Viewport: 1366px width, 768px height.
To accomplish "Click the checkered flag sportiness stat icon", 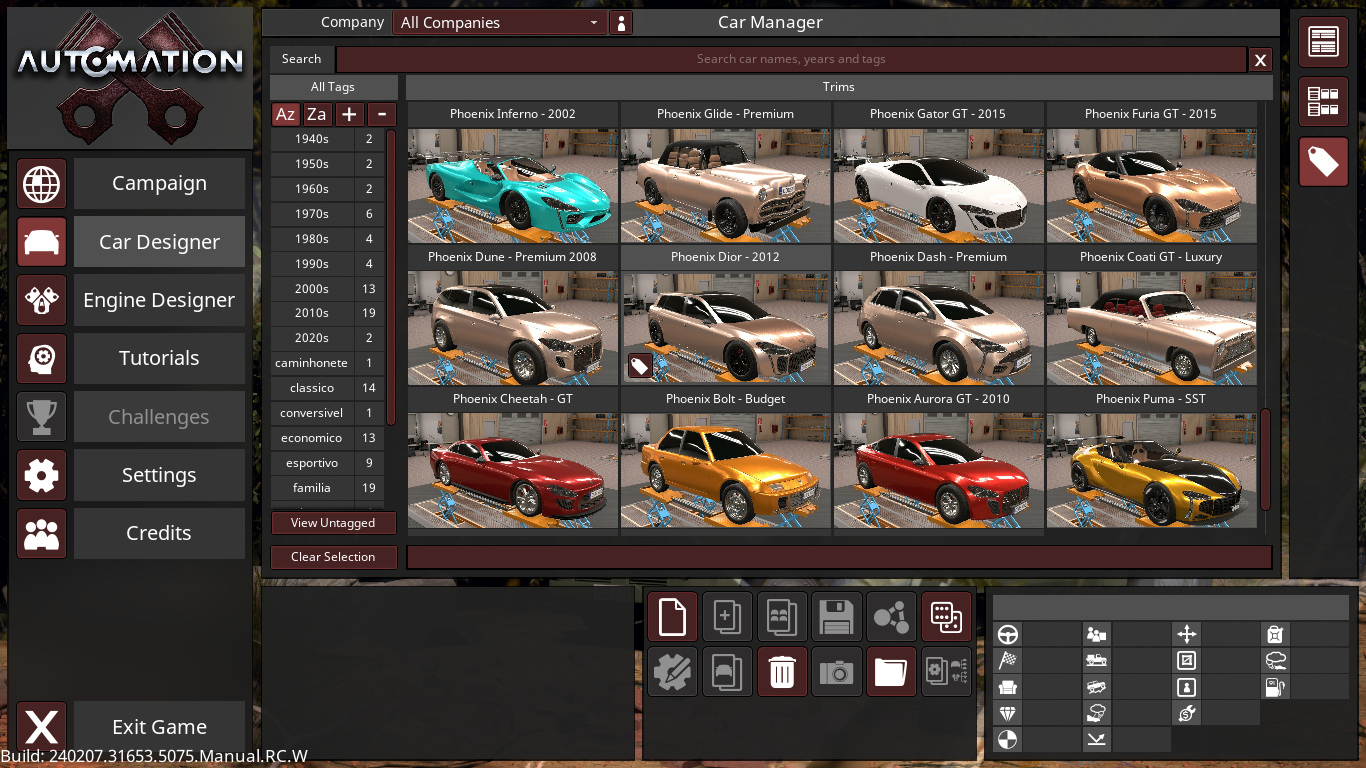I will pos(1008,660).
